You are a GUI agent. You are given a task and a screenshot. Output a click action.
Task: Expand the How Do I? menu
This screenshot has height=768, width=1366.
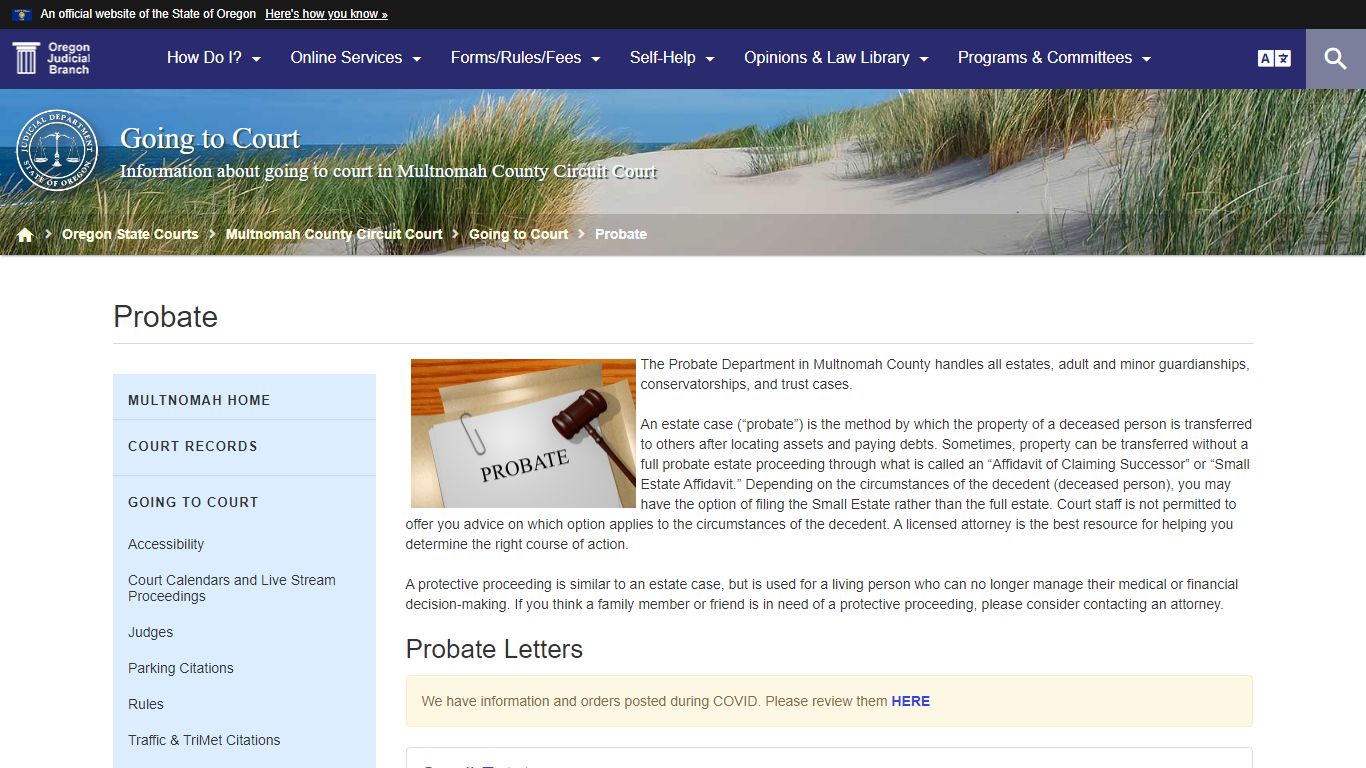point(214,58)
